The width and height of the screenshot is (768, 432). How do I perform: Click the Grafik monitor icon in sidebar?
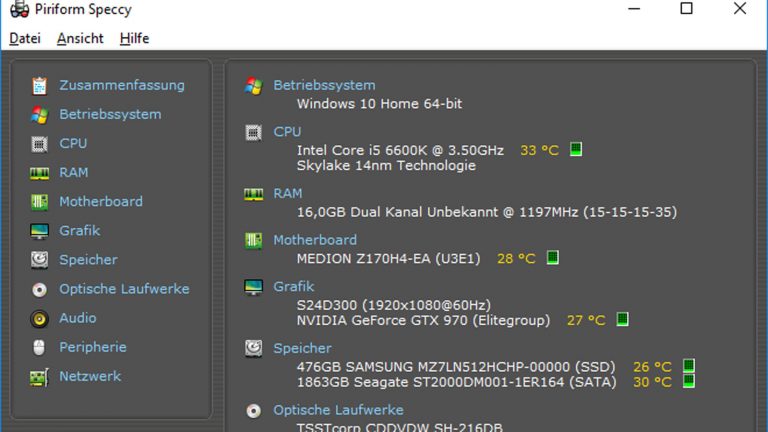click(39, 231)
